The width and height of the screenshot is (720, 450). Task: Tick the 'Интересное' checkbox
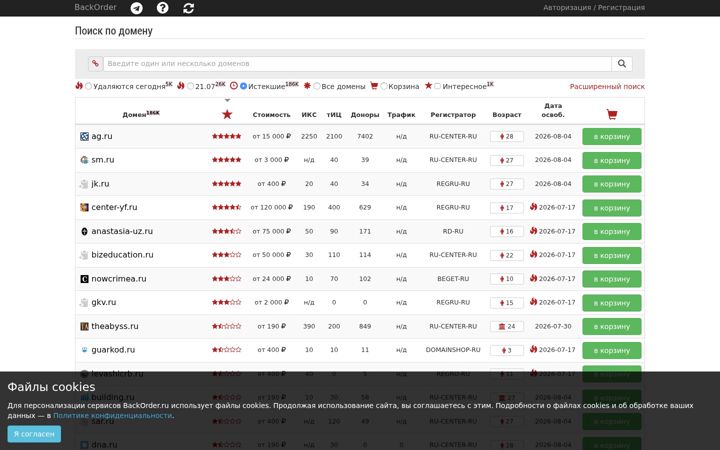438,86
